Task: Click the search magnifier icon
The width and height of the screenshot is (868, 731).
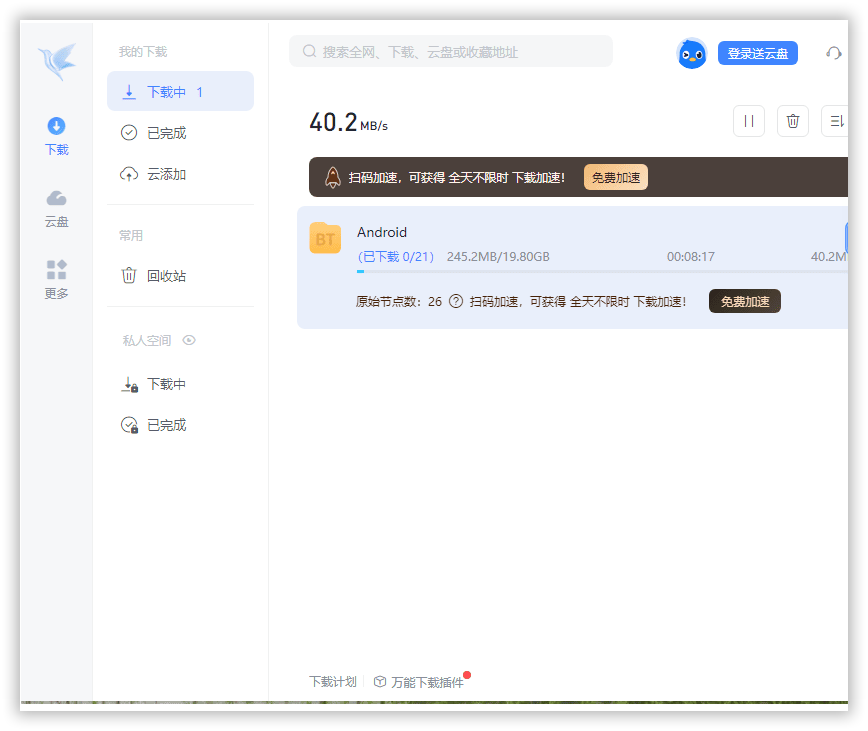Action: pyautogui.click(x=309, y=51)
